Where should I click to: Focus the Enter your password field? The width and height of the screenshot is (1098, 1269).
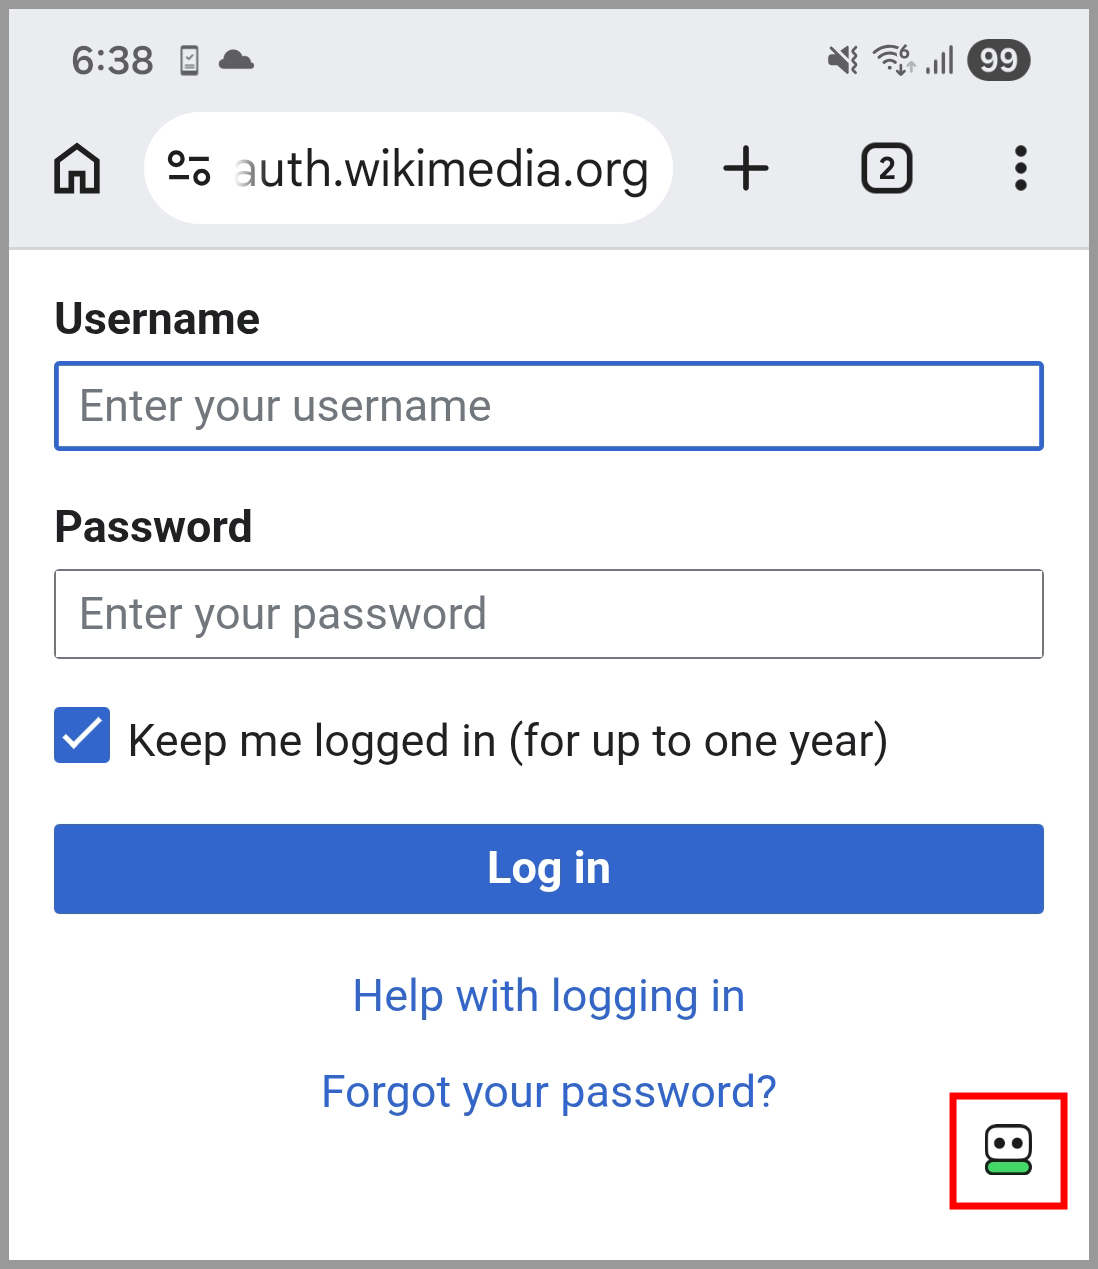(x=549, y=614)
